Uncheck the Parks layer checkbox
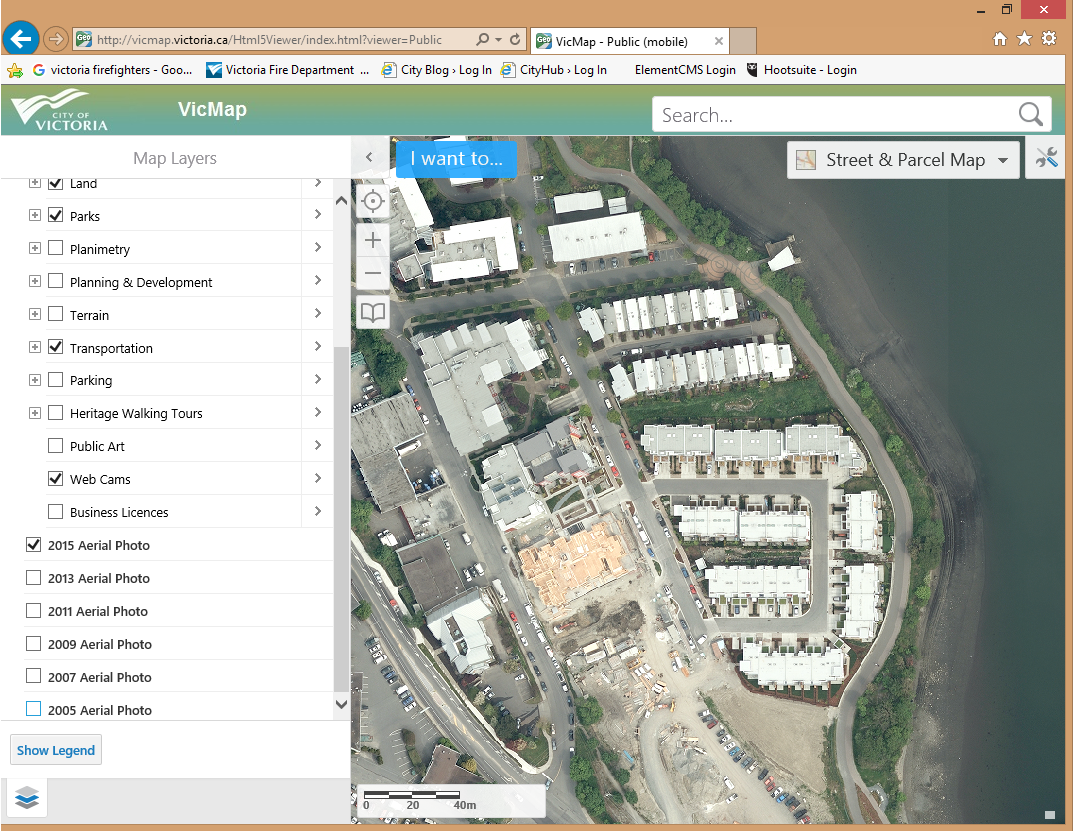 coord(55,215)
